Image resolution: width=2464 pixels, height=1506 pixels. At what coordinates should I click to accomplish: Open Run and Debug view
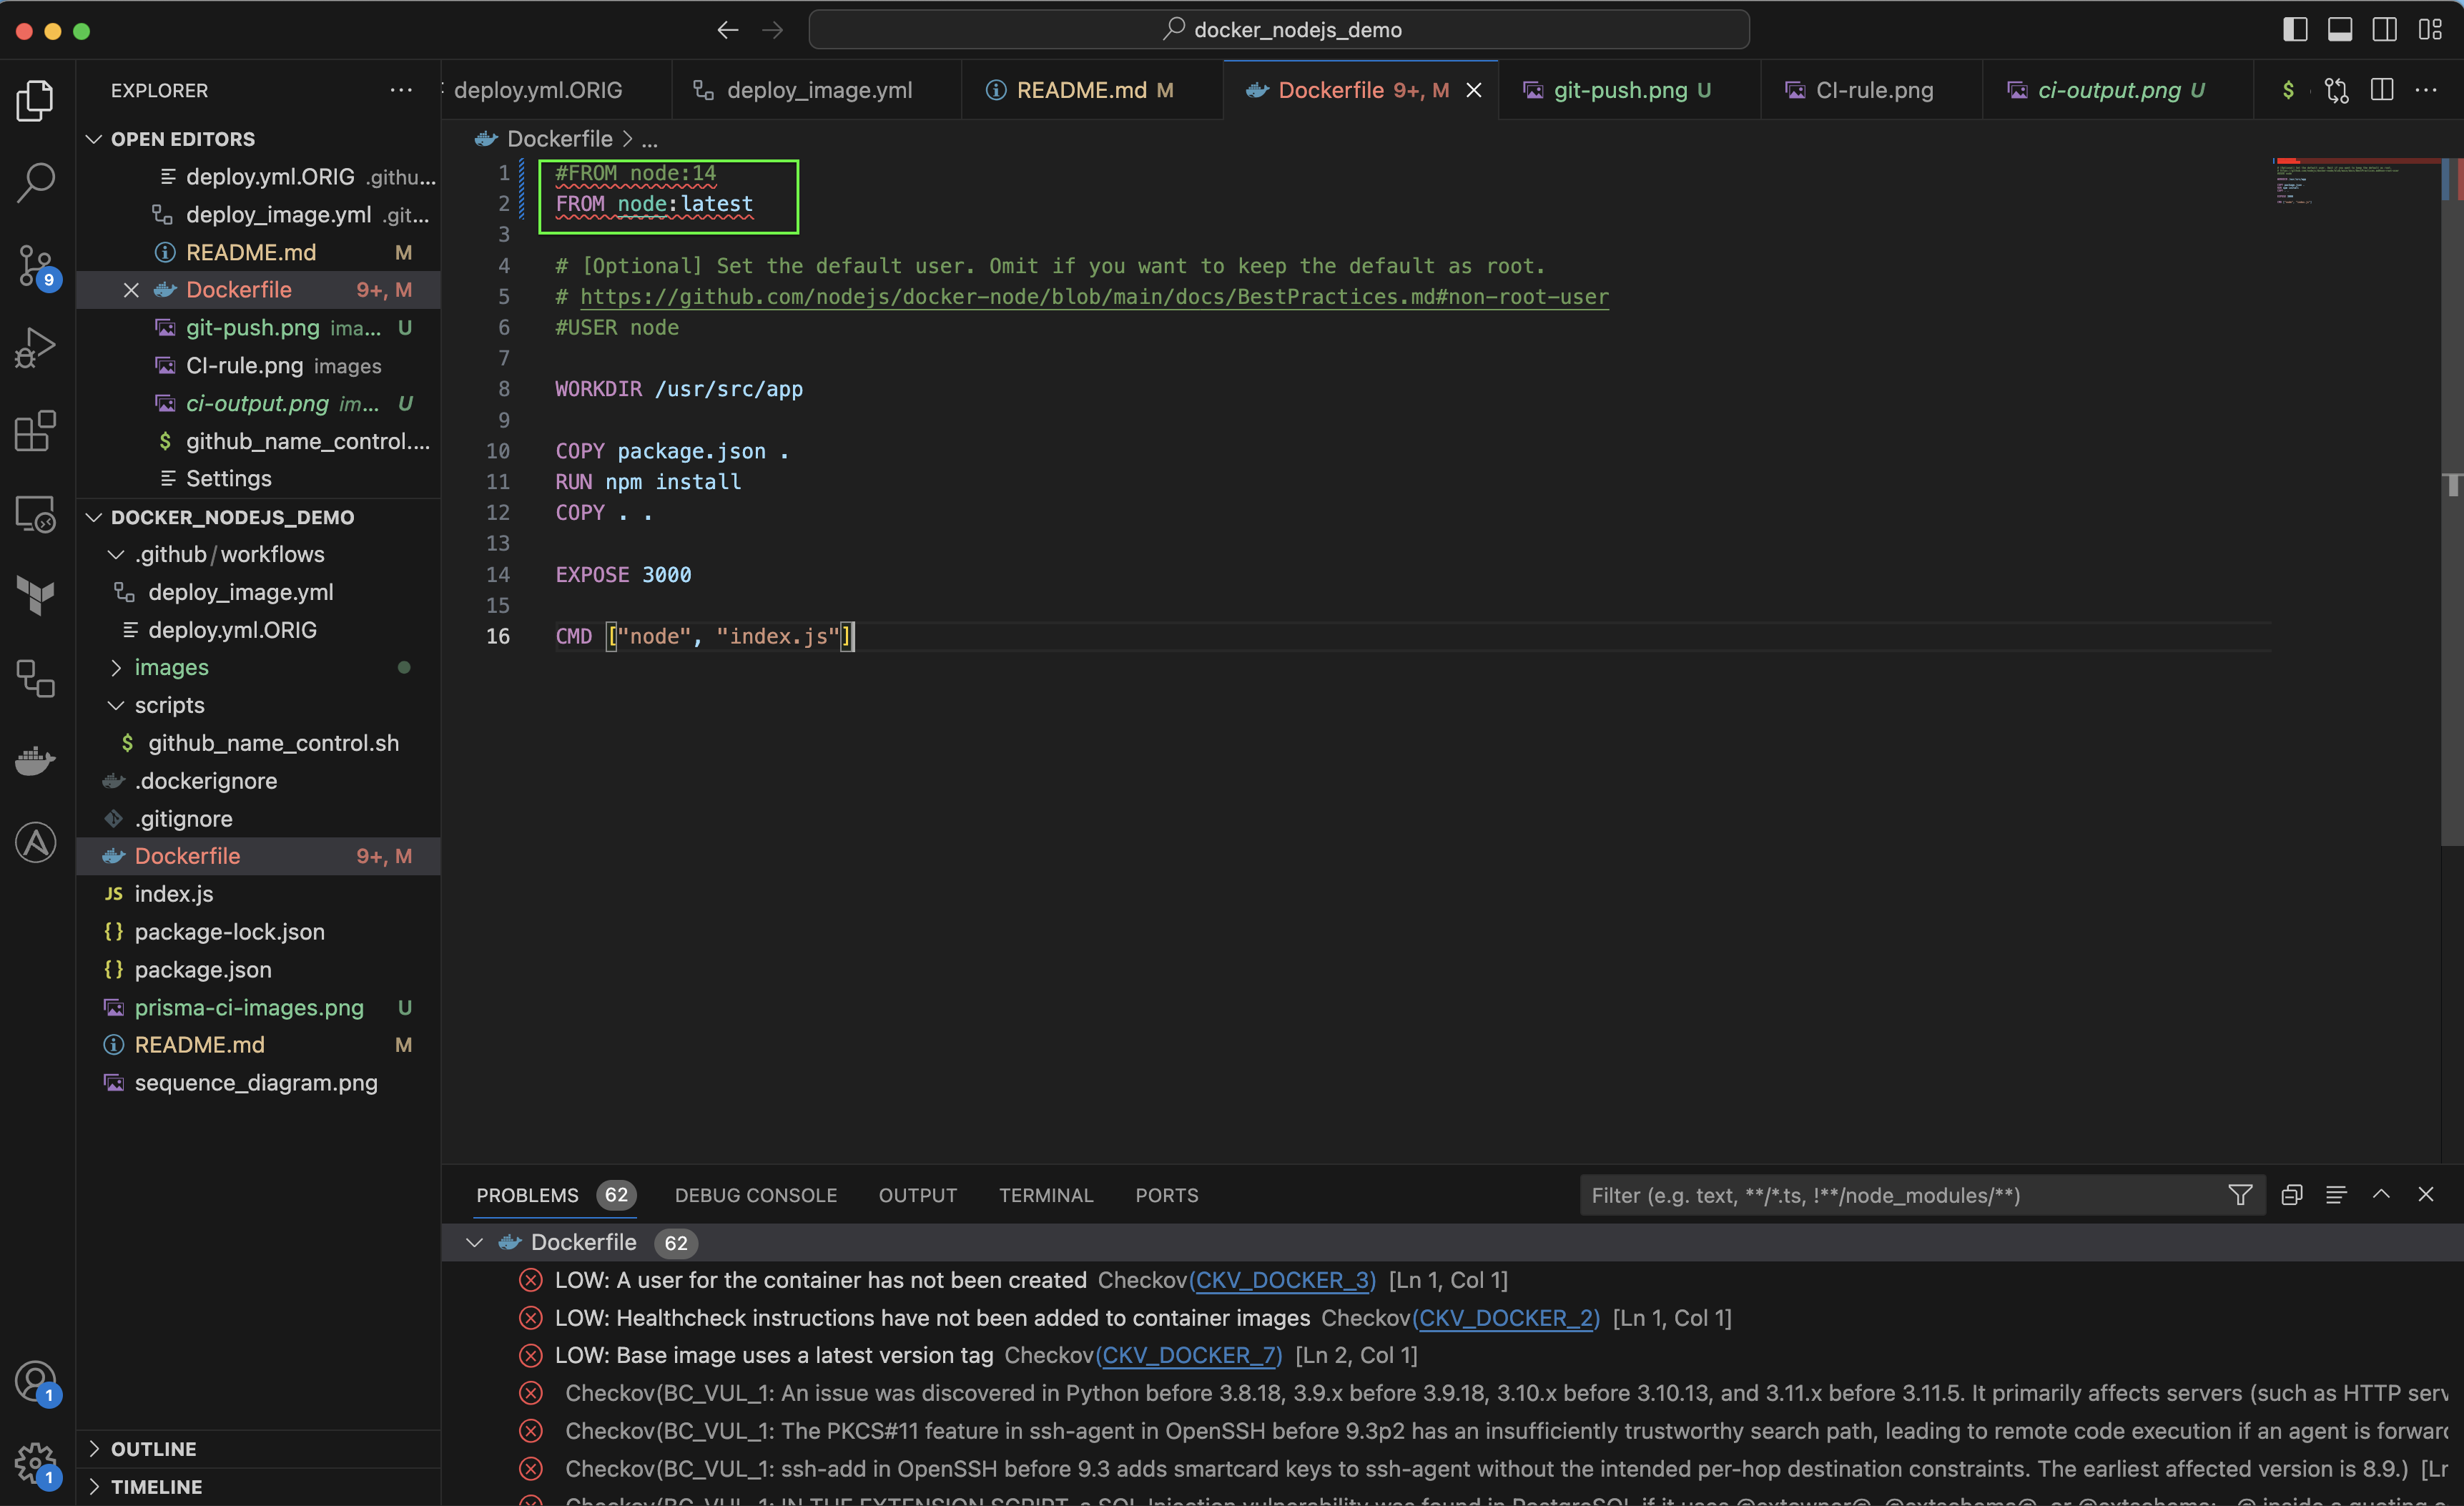36,348
